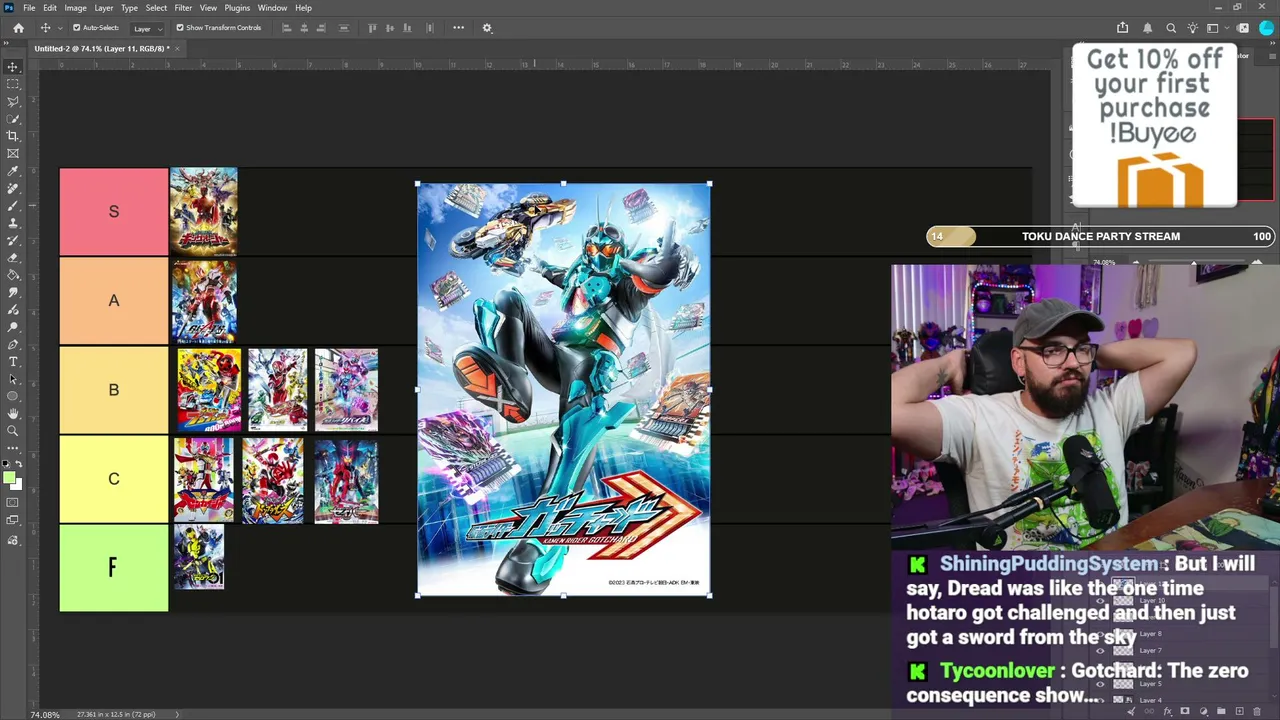This screenshot has width=1280, height=720.
Task: Toggle the Show Transform Controls checkbox
Action: coord(180,28)
